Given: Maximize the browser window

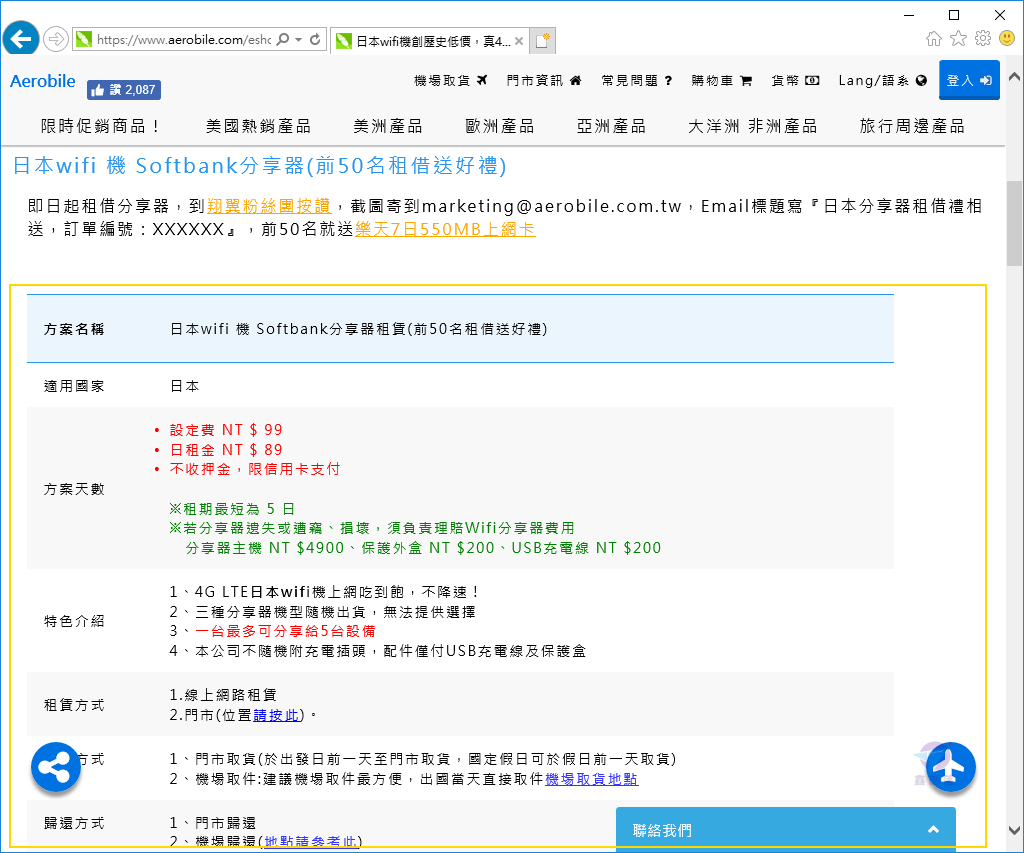Looking at the screenshot, I should click(x=954, y=15).
